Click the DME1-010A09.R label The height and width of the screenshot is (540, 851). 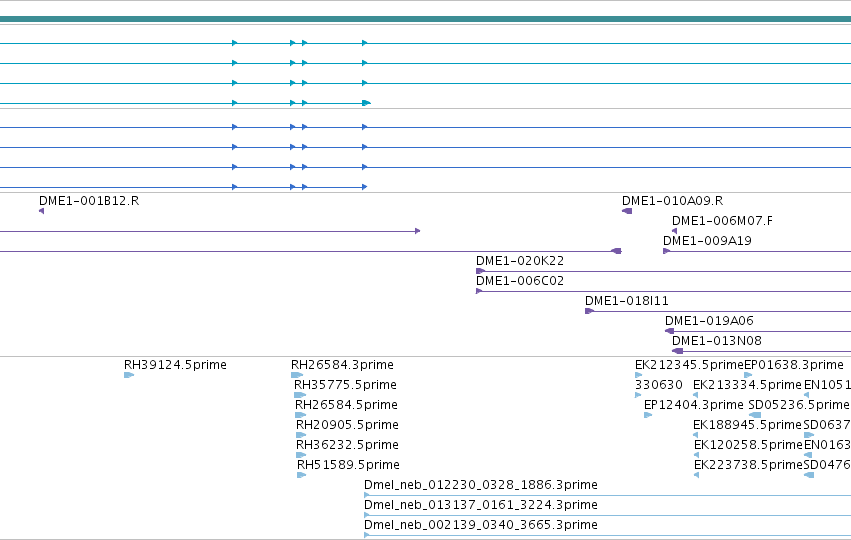click(x=672, y=201)
